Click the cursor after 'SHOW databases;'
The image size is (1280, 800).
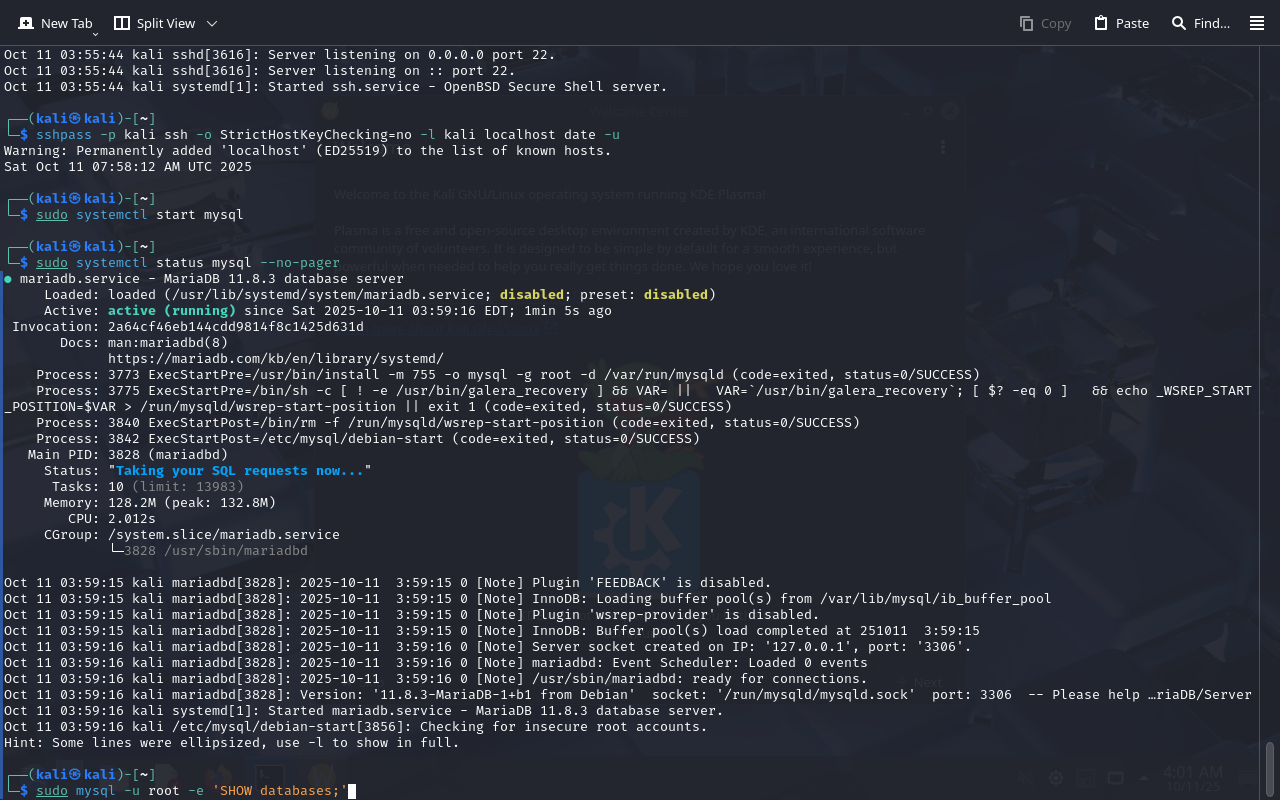pyautogui.click(x=352, y=791)
